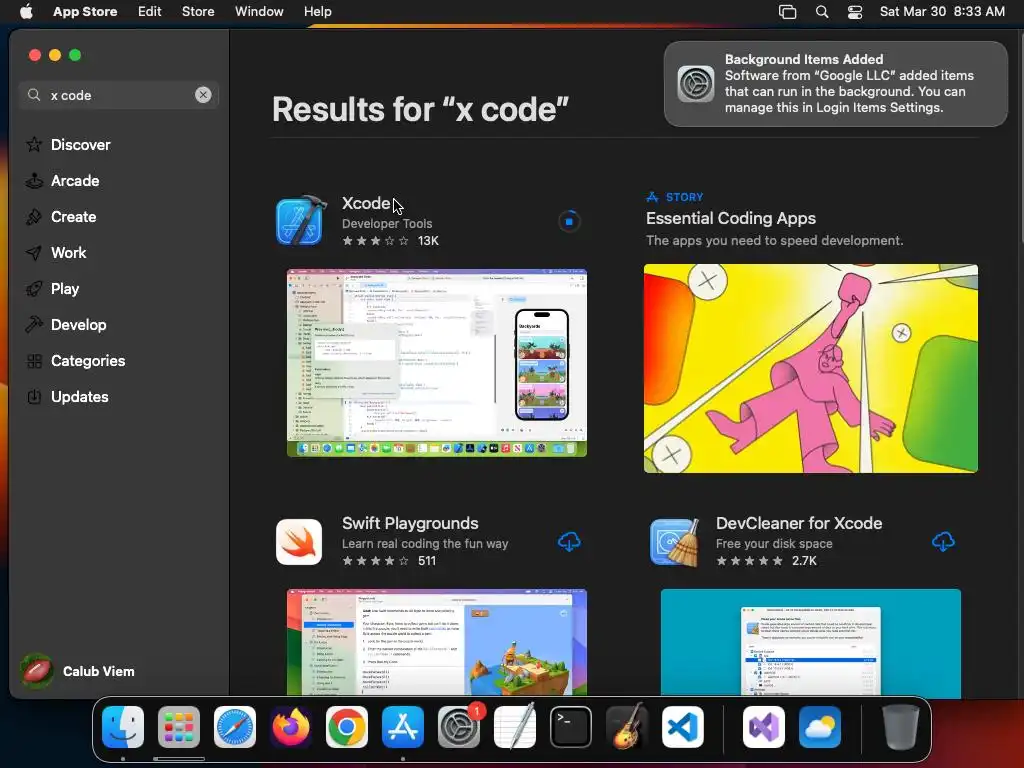Open the Weather app in Dock
The width and height of the screenshot is (1024, 768).
[x=820, y=727]
